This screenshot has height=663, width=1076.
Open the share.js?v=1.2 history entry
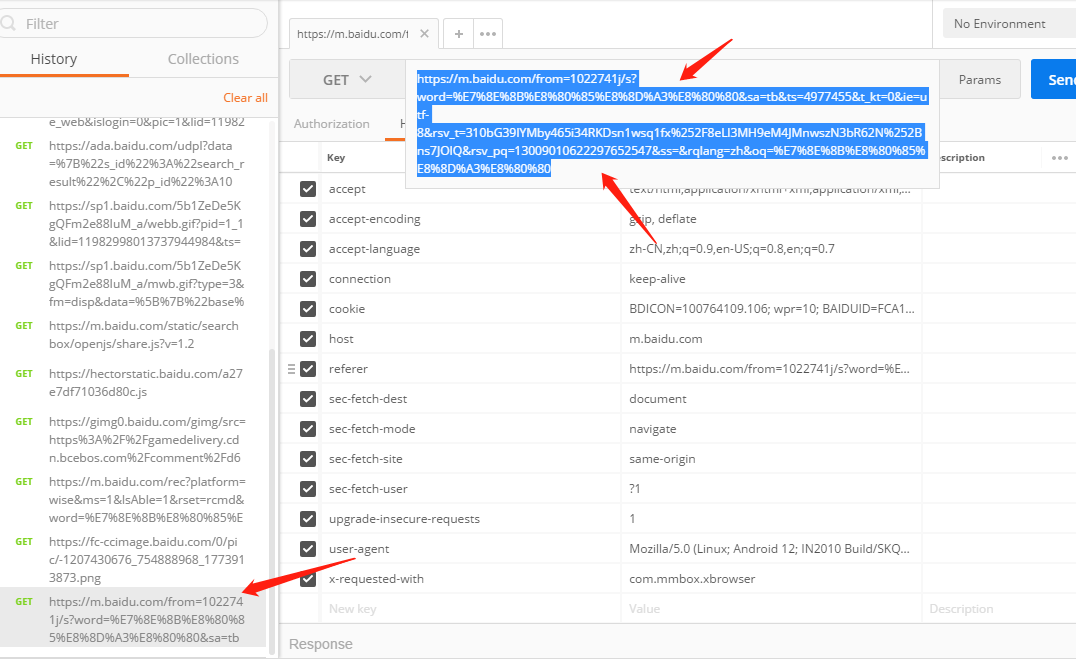tap(134, 335)
